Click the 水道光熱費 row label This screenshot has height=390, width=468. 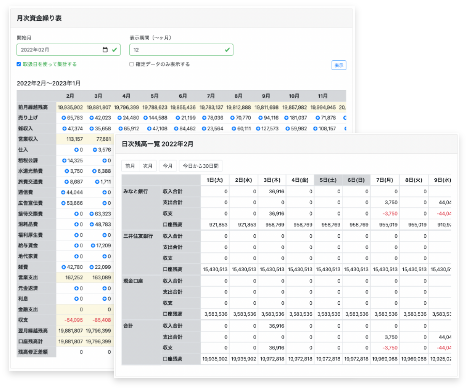pos(30,171)
